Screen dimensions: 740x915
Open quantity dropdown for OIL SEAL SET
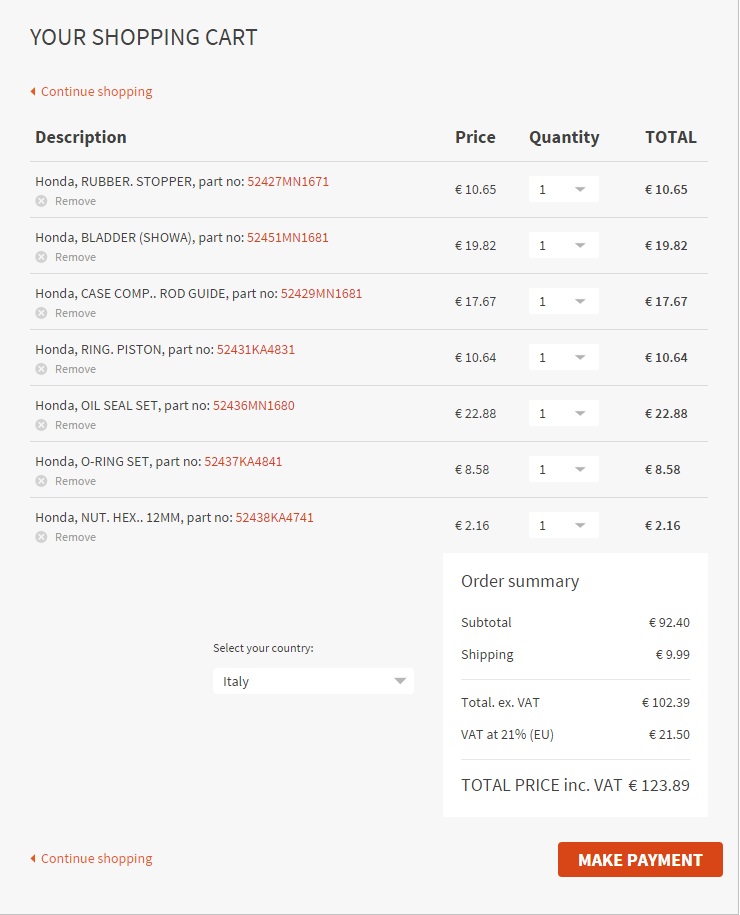tap(564, 413)
